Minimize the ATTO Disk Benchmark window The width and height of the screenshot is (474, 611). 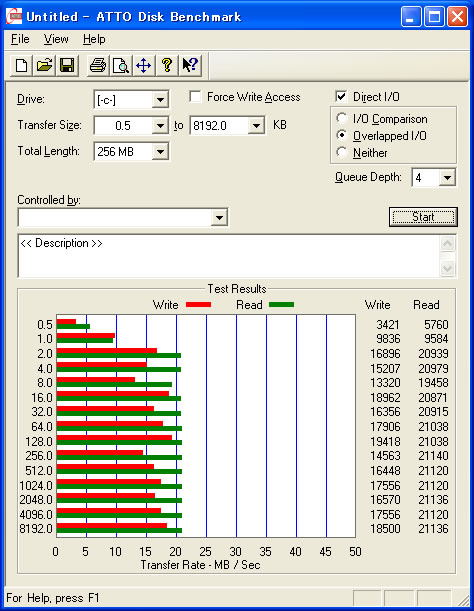click(x=410, y=17)
